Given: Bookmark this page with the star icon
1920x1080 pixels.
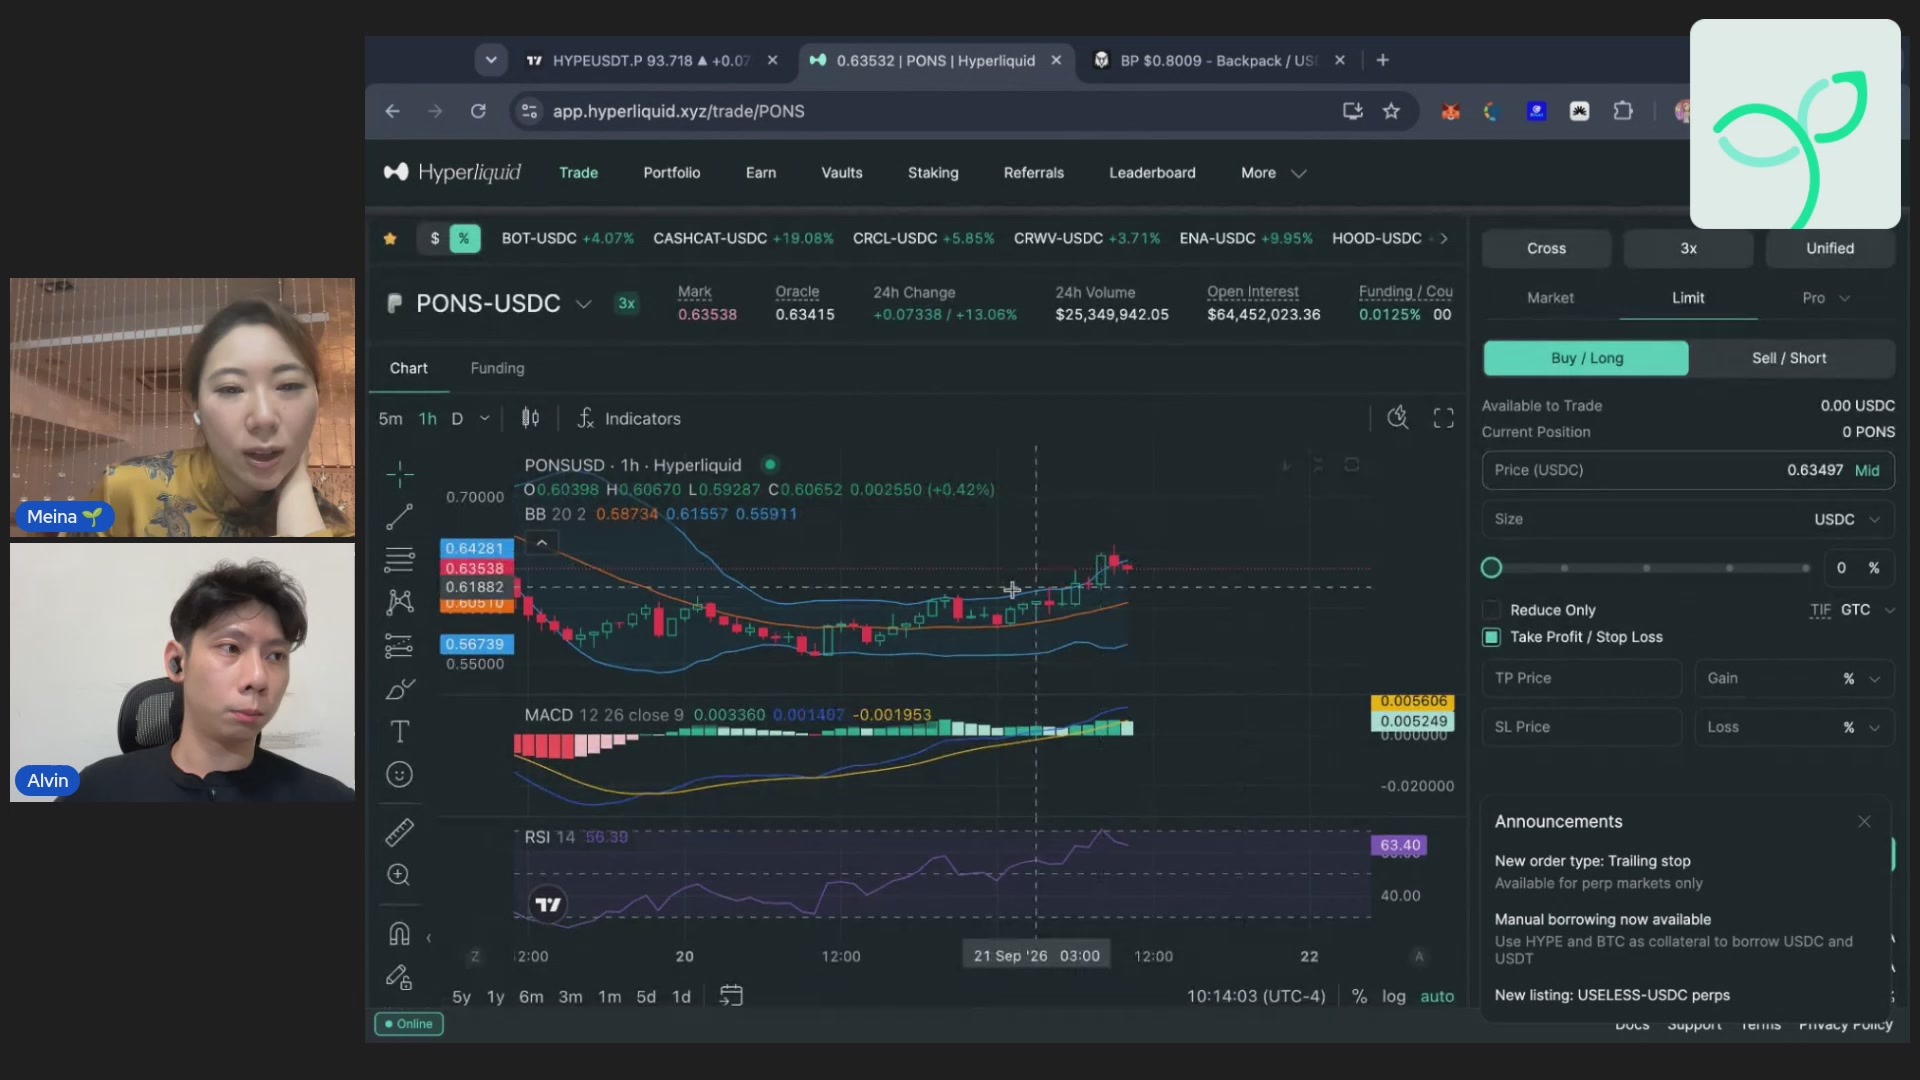Looking at the screenshot, I should [1391, 111].
